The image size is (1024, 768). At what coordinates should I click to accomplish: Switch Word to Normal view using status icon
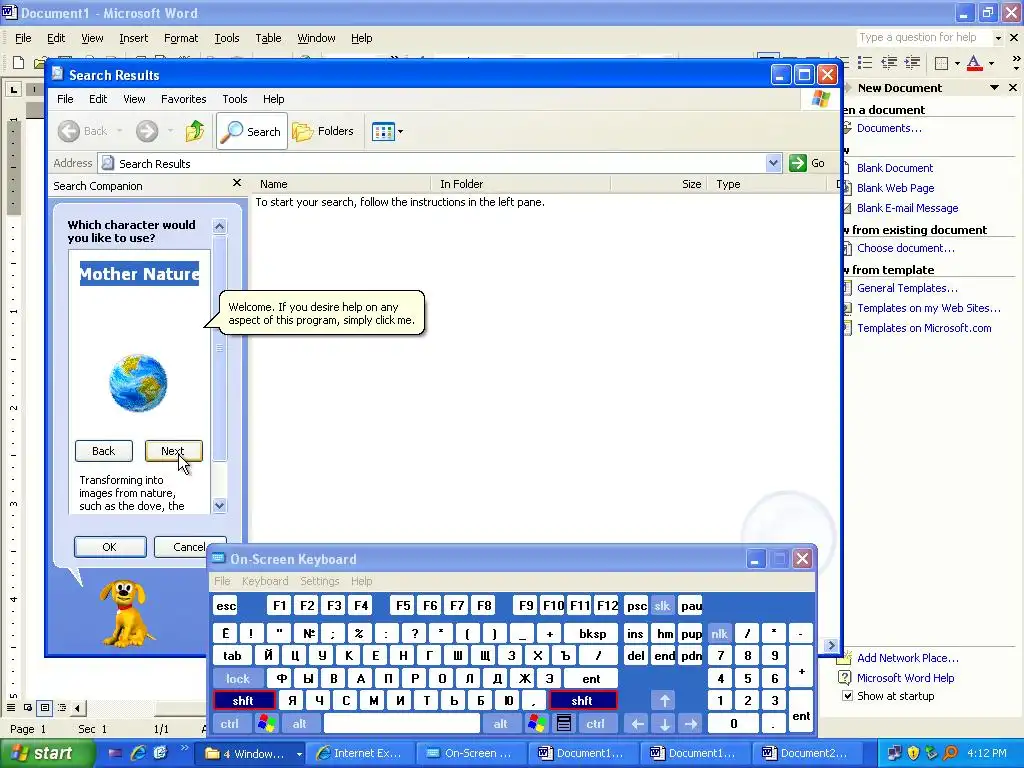[11, 707]
